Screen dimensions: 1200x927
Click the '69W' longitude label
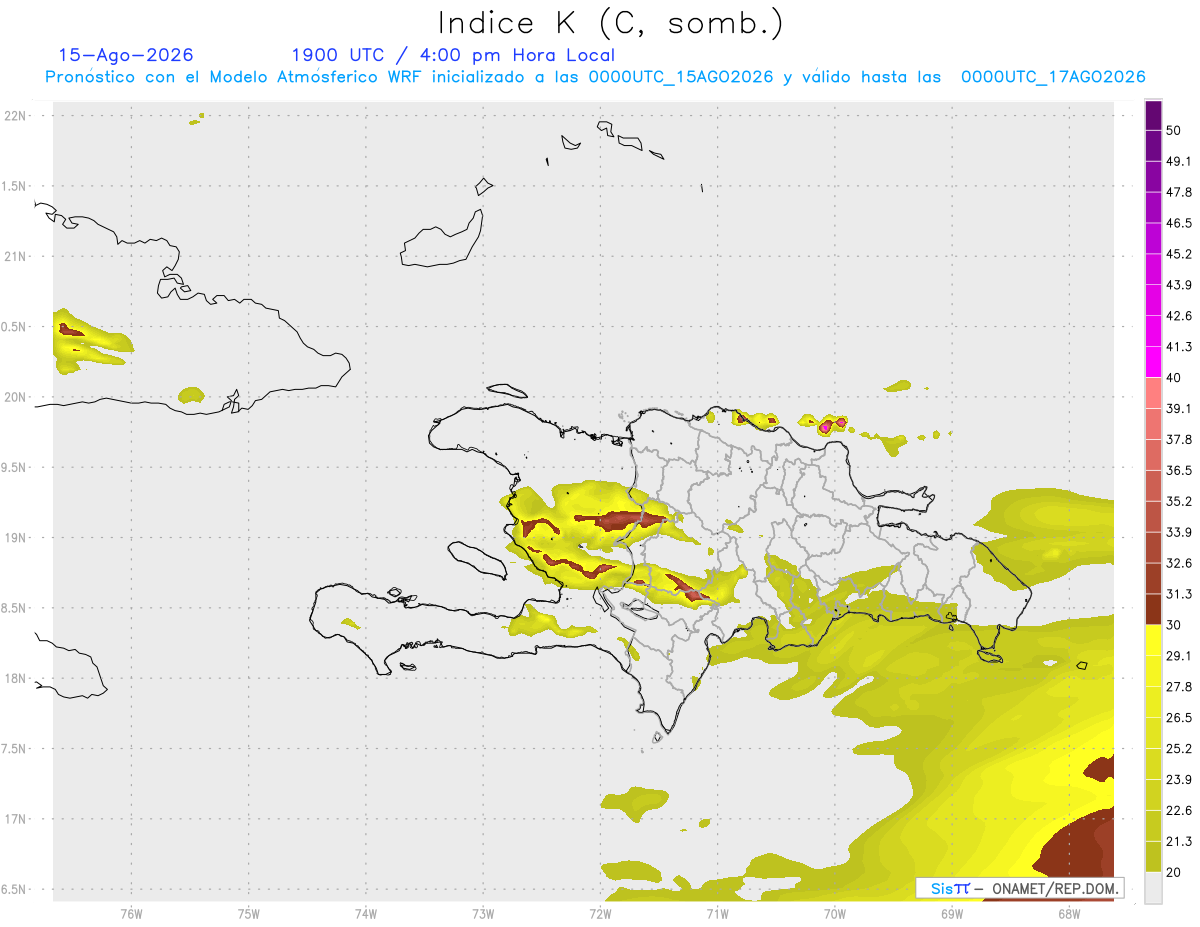point(952,913)
